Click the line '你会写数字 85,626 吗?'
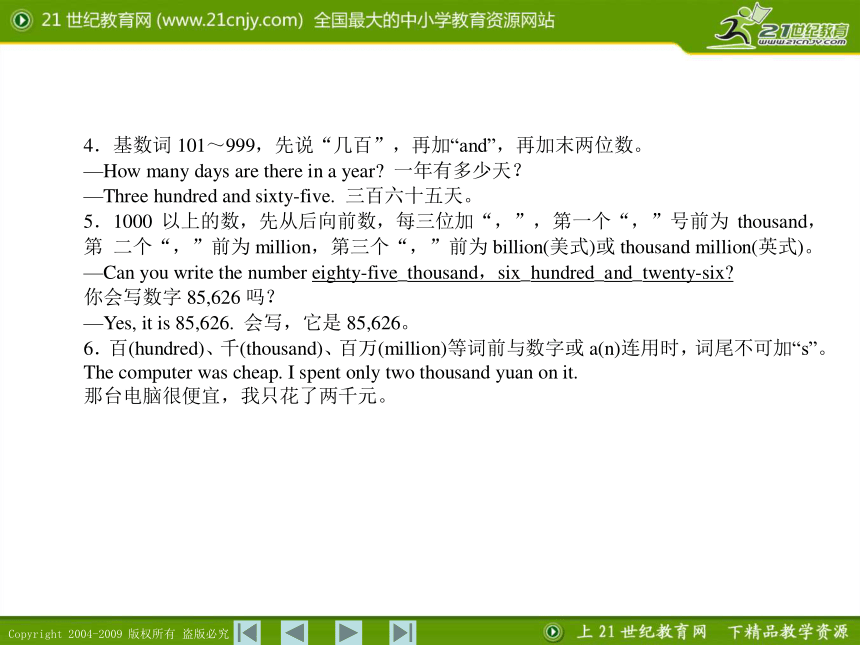The width and height of the screenshot is (860, 645). (179, 297)
